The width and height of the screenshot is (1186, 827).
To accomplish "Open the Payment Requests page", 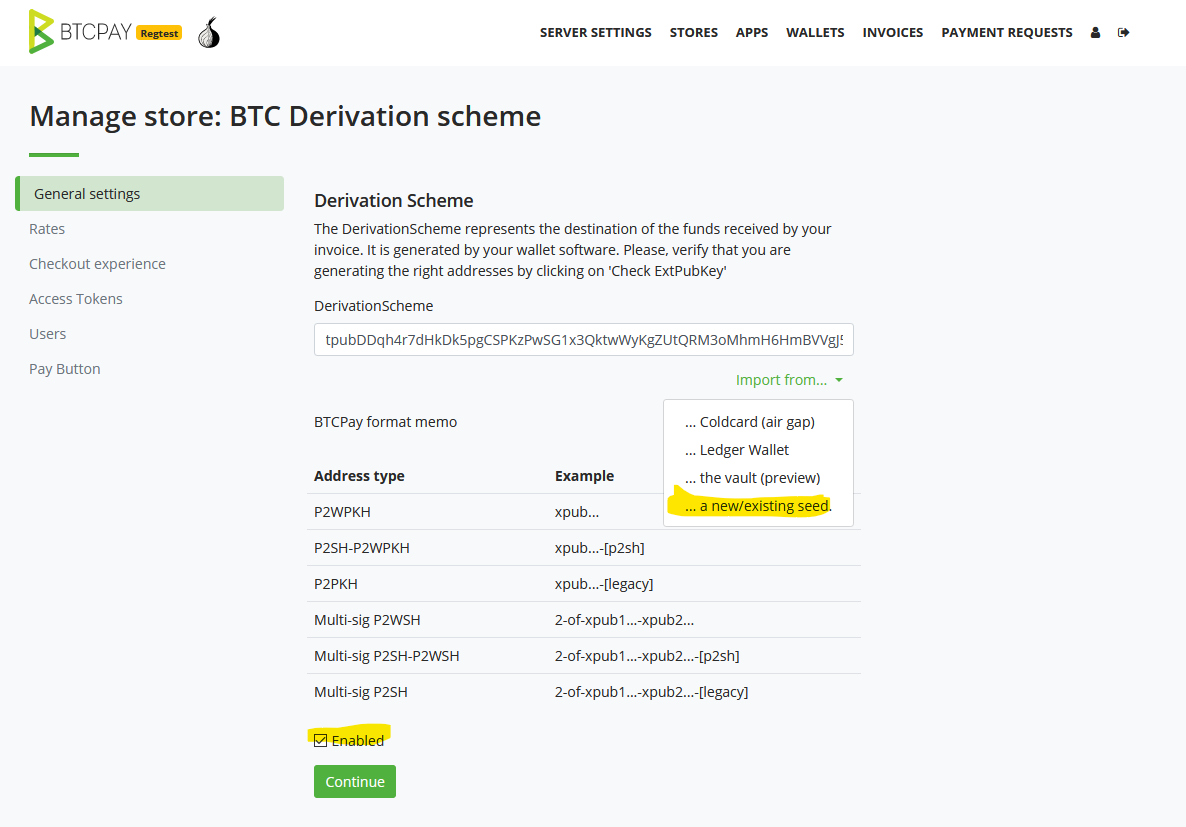I will tap(1006, 32).
